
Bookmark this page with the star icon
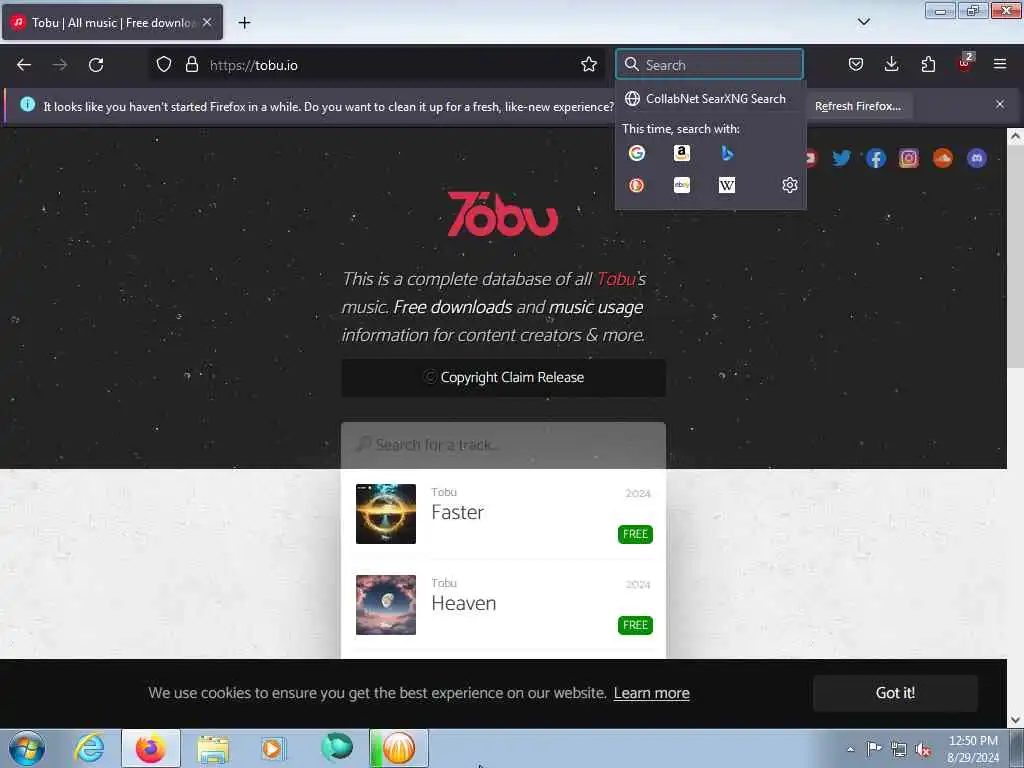click(x=588, y=65)
